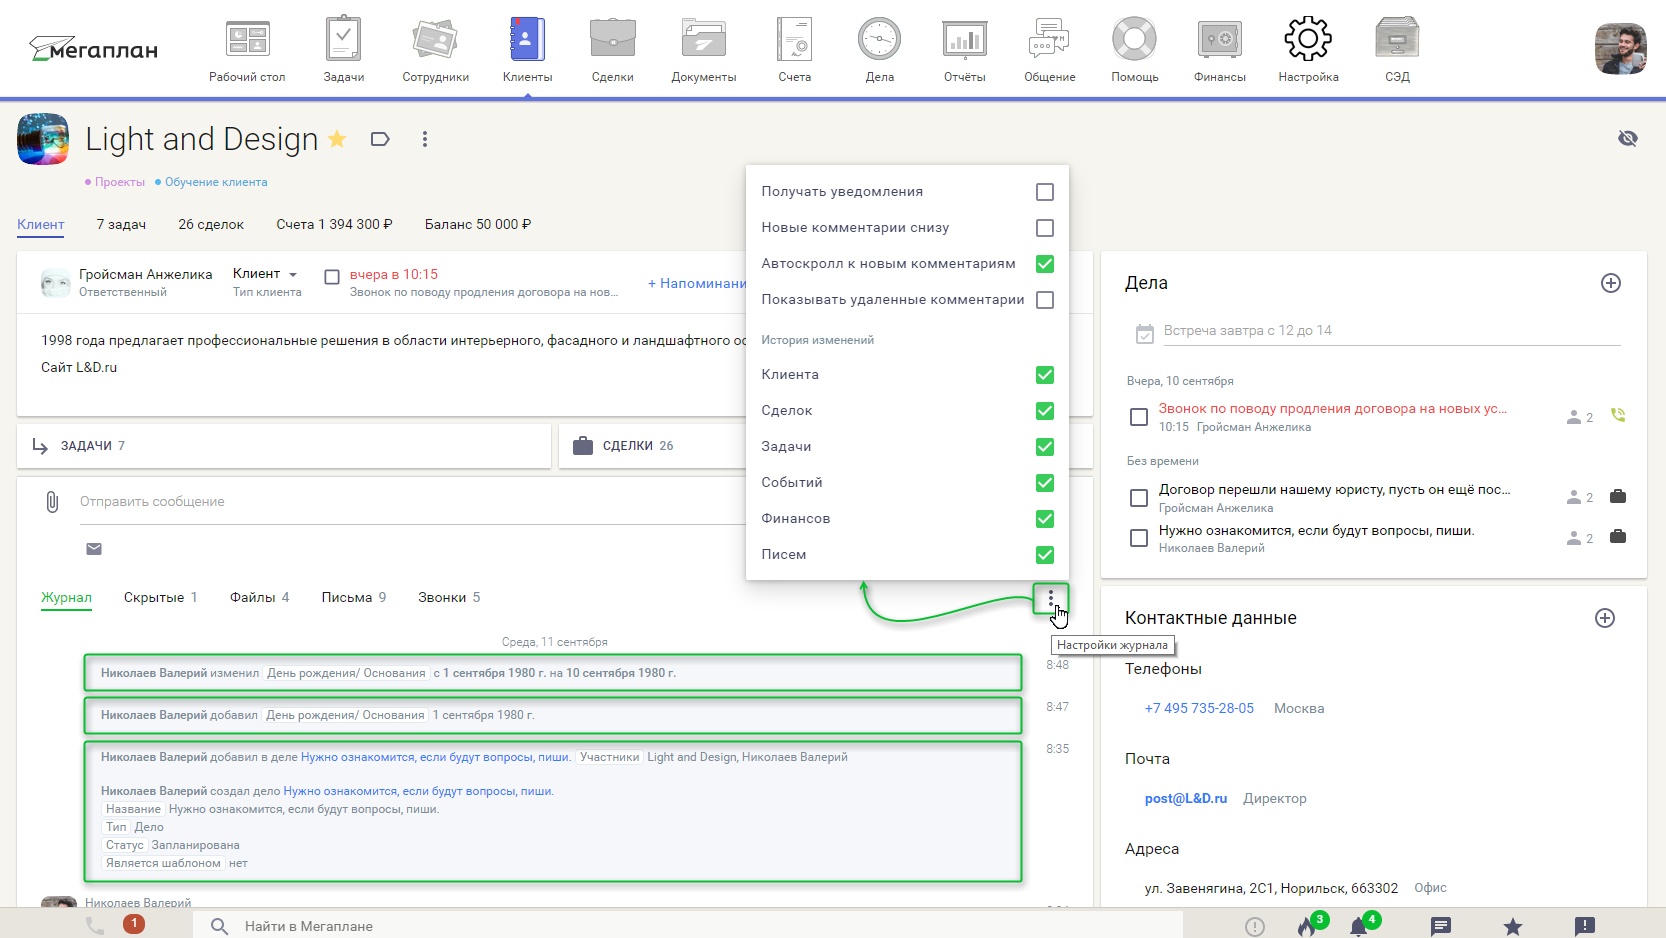
Task: Click the Отправить сообщение input field
Action: [410, 502]
